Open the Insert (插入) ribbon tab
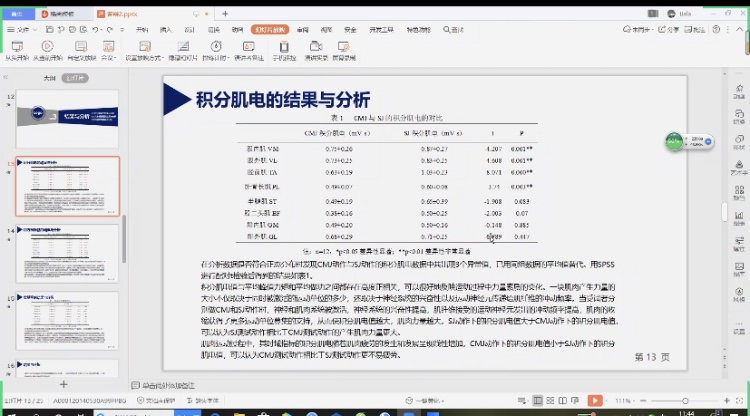This screenshot has height=416, width=750. (165, 30)
